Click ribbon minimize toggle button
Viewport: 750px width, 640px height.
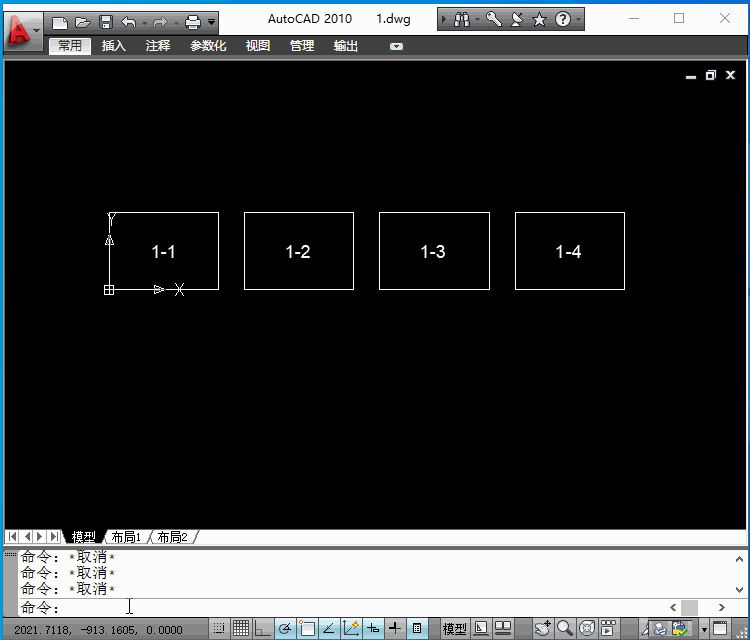click(x=396, y=46)
